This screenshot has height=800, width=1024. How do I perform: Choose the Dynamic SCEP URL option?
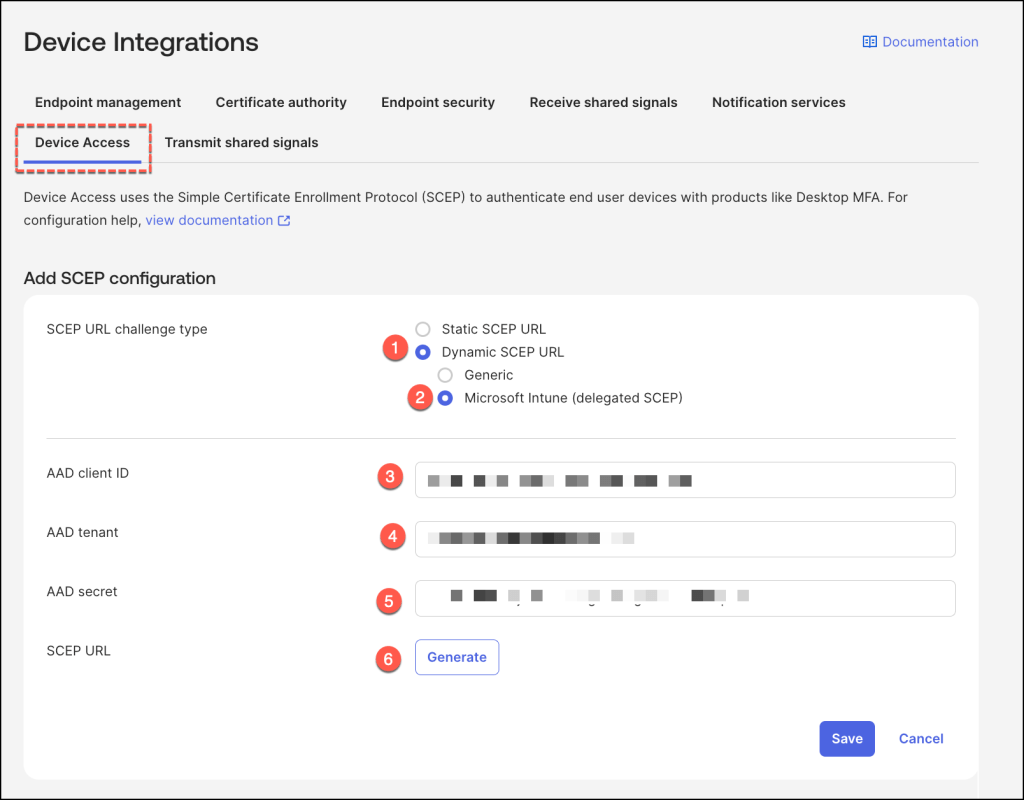click(x=423, y=352)
